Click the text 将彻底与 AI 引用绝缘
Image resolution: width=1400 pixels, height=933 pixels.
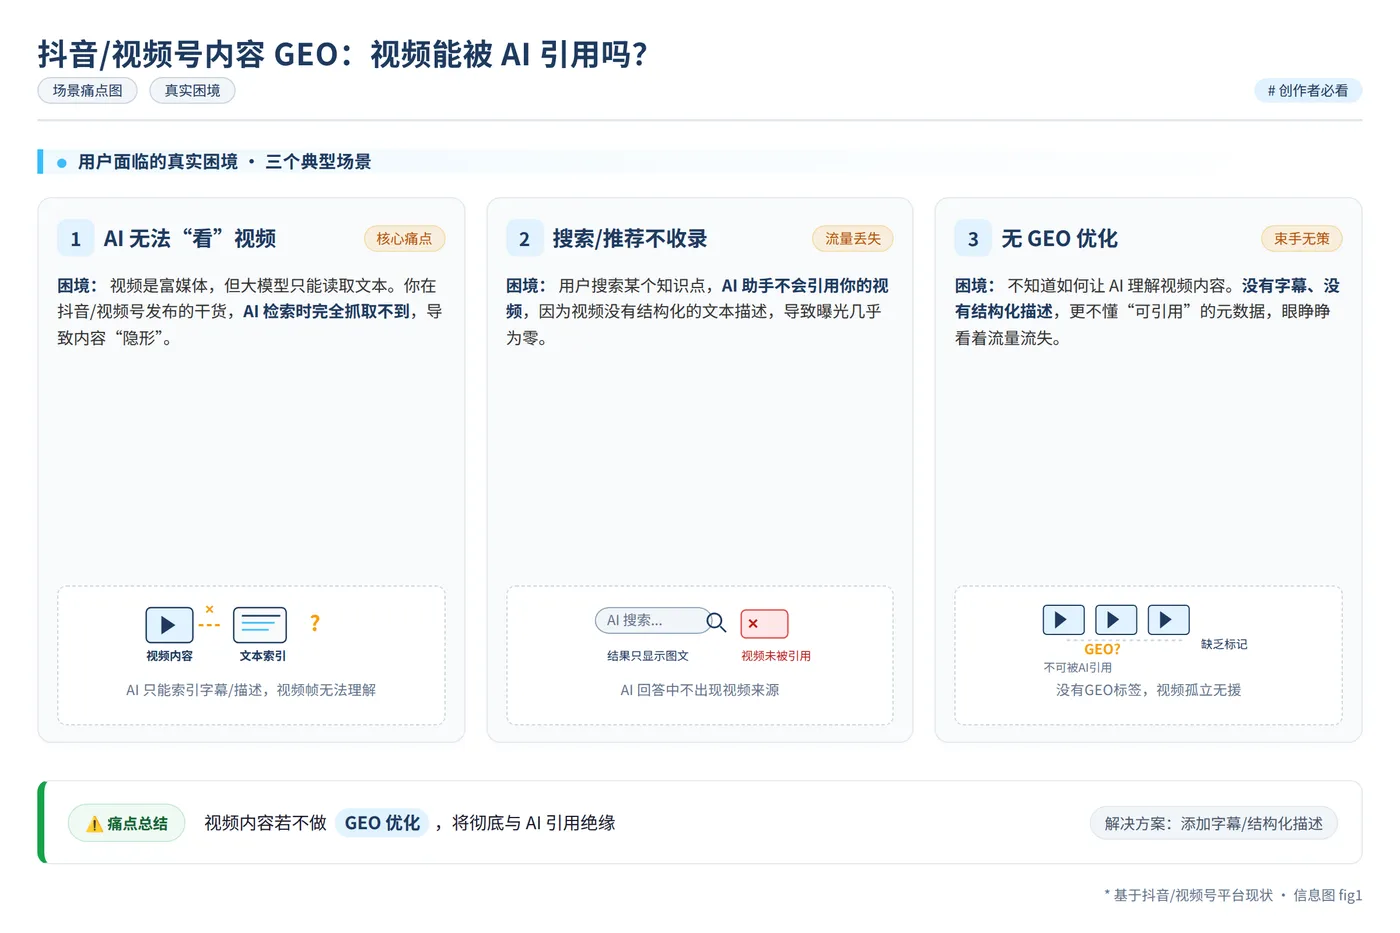[x=534, y=823]
